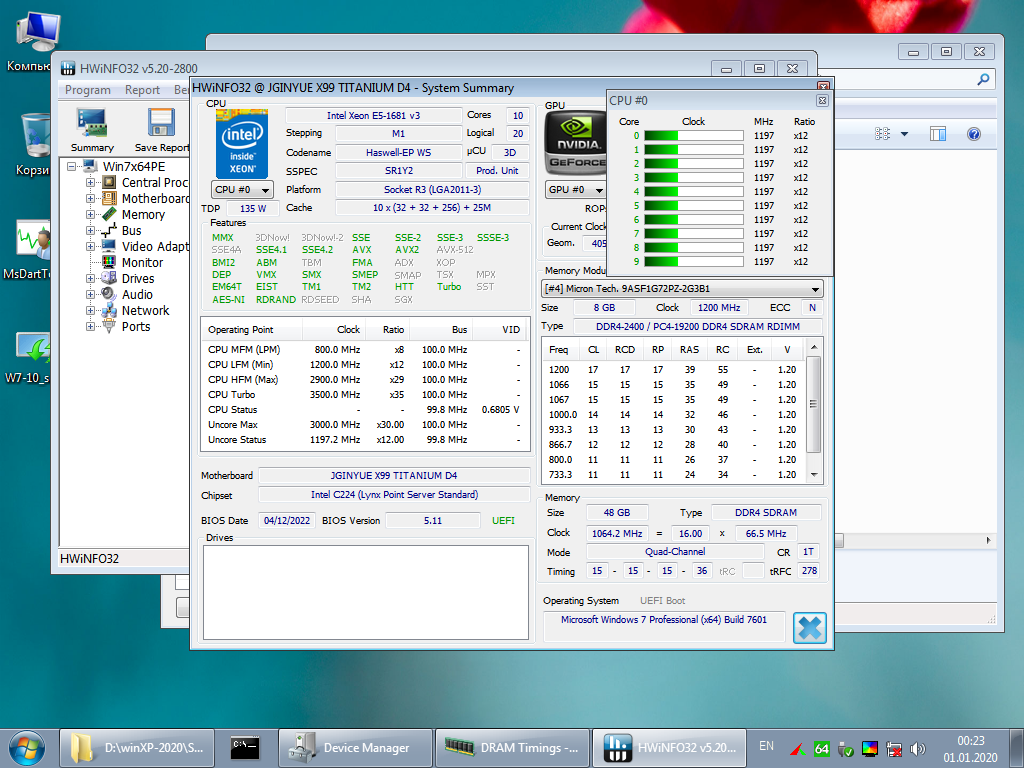Select the Audio tree icon
Viewport: 1024px width, 768px height.
click(x=109, y=295)
